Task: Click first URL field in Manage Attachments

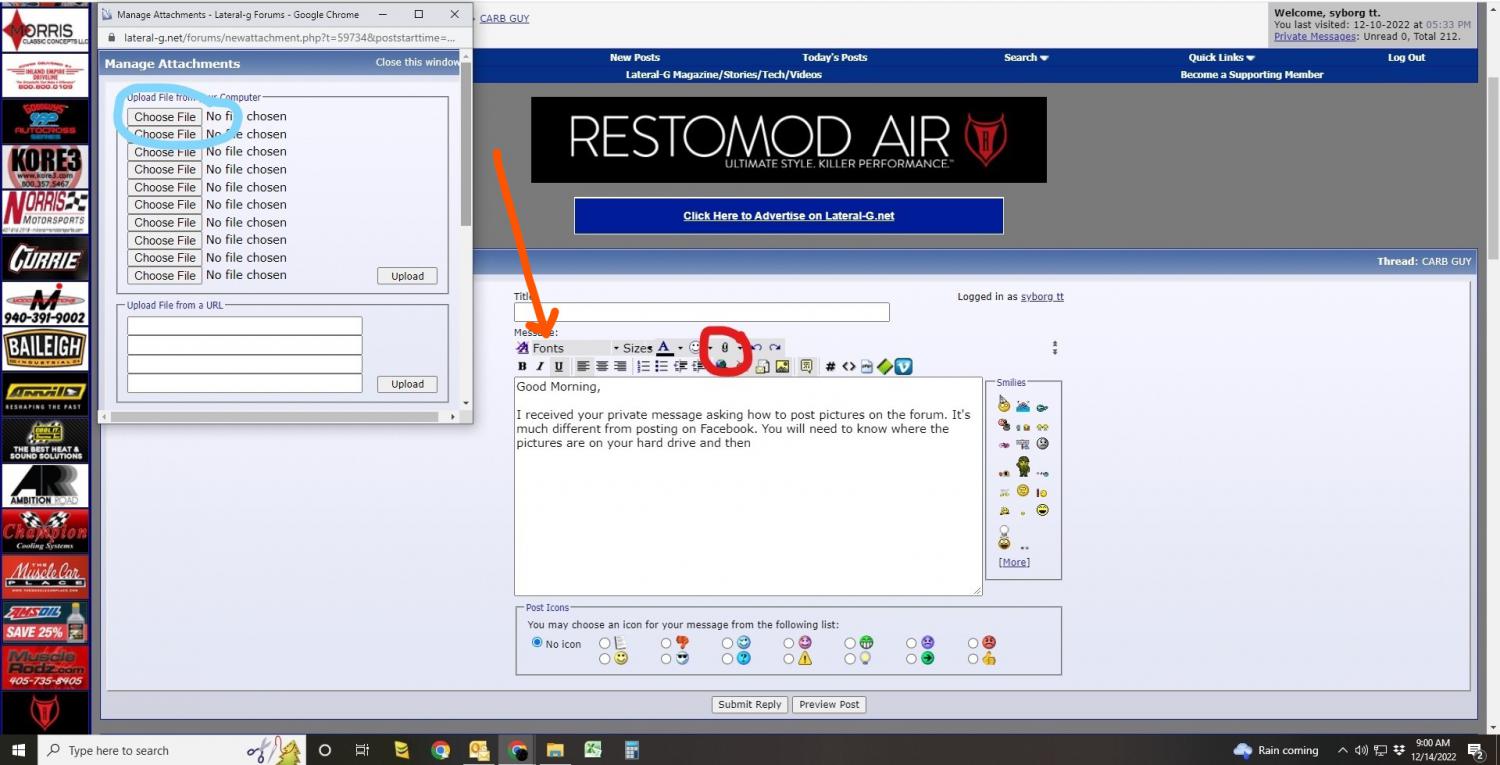Action: click(x=244, y=326)
